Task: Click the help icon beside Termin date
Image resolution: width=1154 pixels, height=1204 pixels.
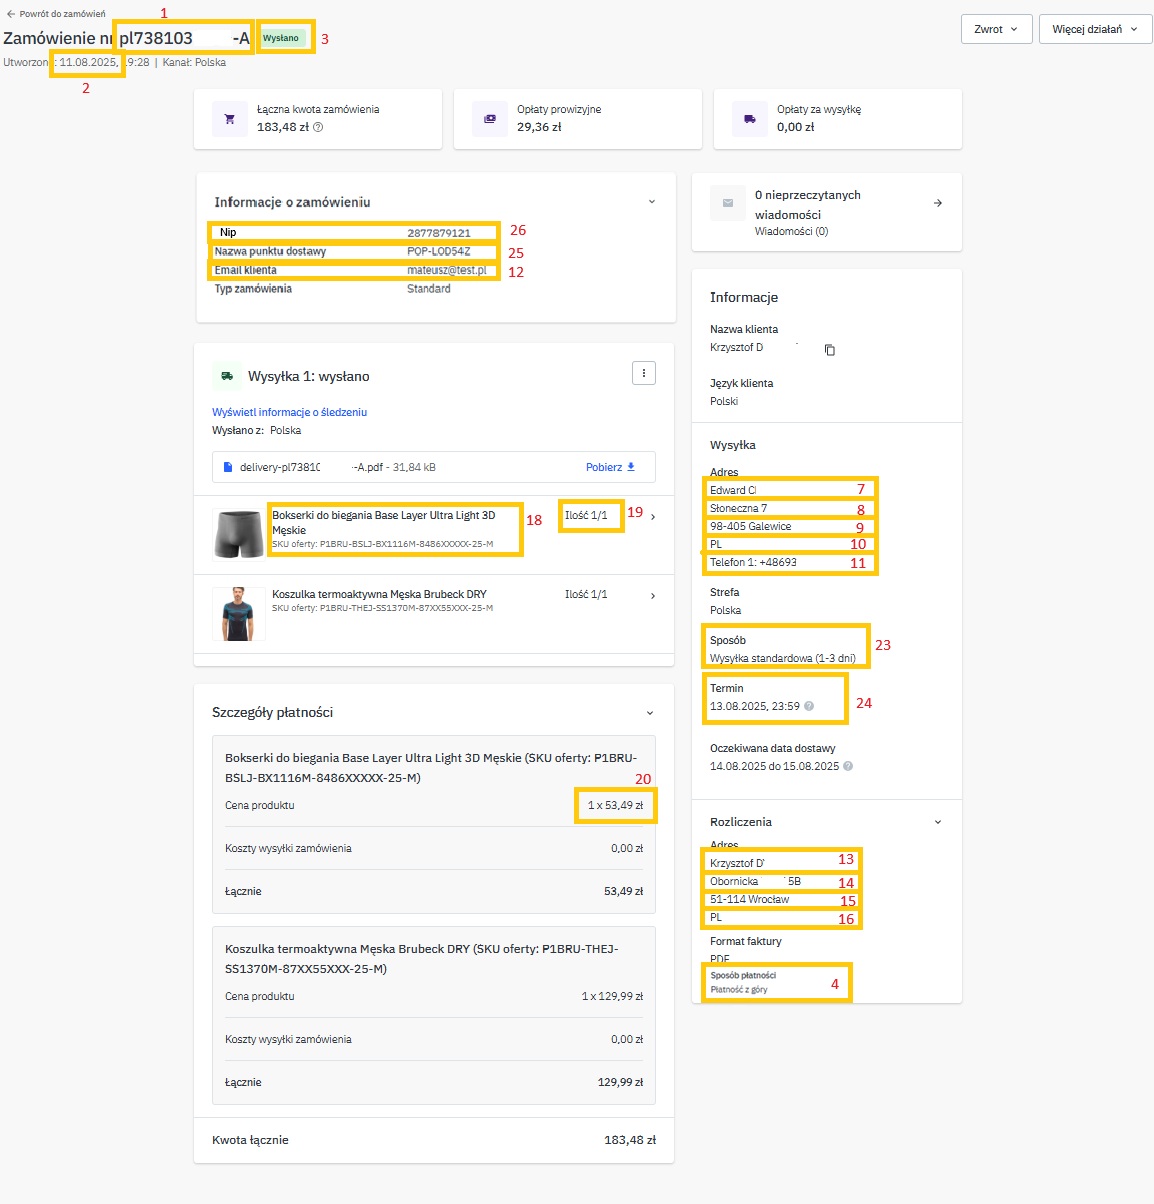Action: (809, 706)
